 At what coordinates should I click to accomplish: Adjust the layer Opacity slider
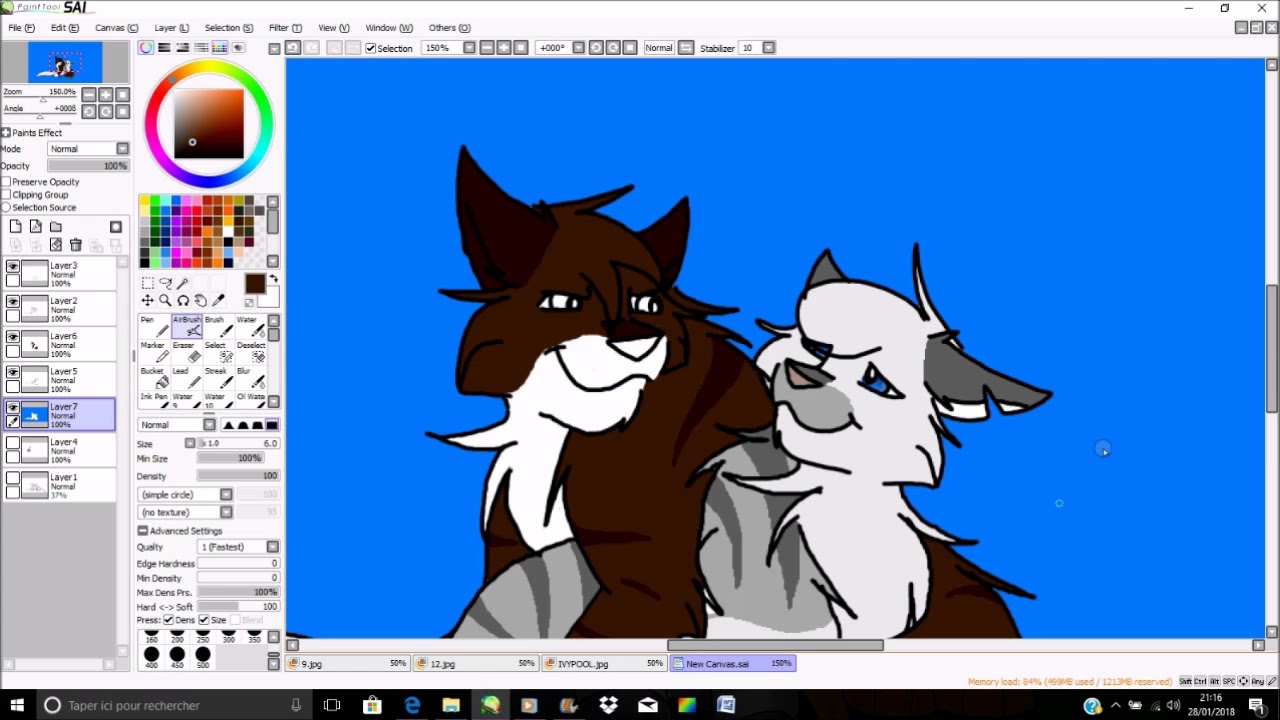(x=88, y=166)
